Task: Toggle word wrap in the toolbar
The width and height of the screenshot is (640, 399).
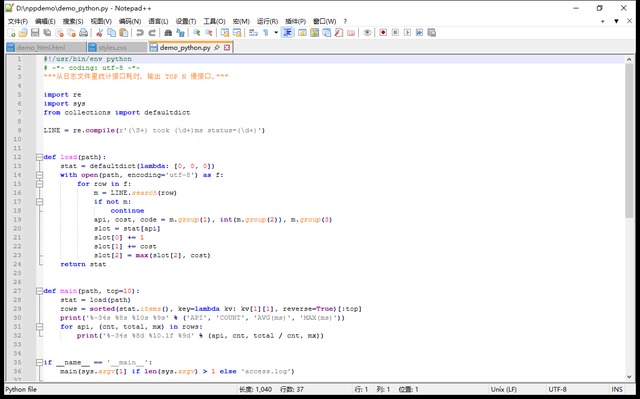Action: click(253, 33)
